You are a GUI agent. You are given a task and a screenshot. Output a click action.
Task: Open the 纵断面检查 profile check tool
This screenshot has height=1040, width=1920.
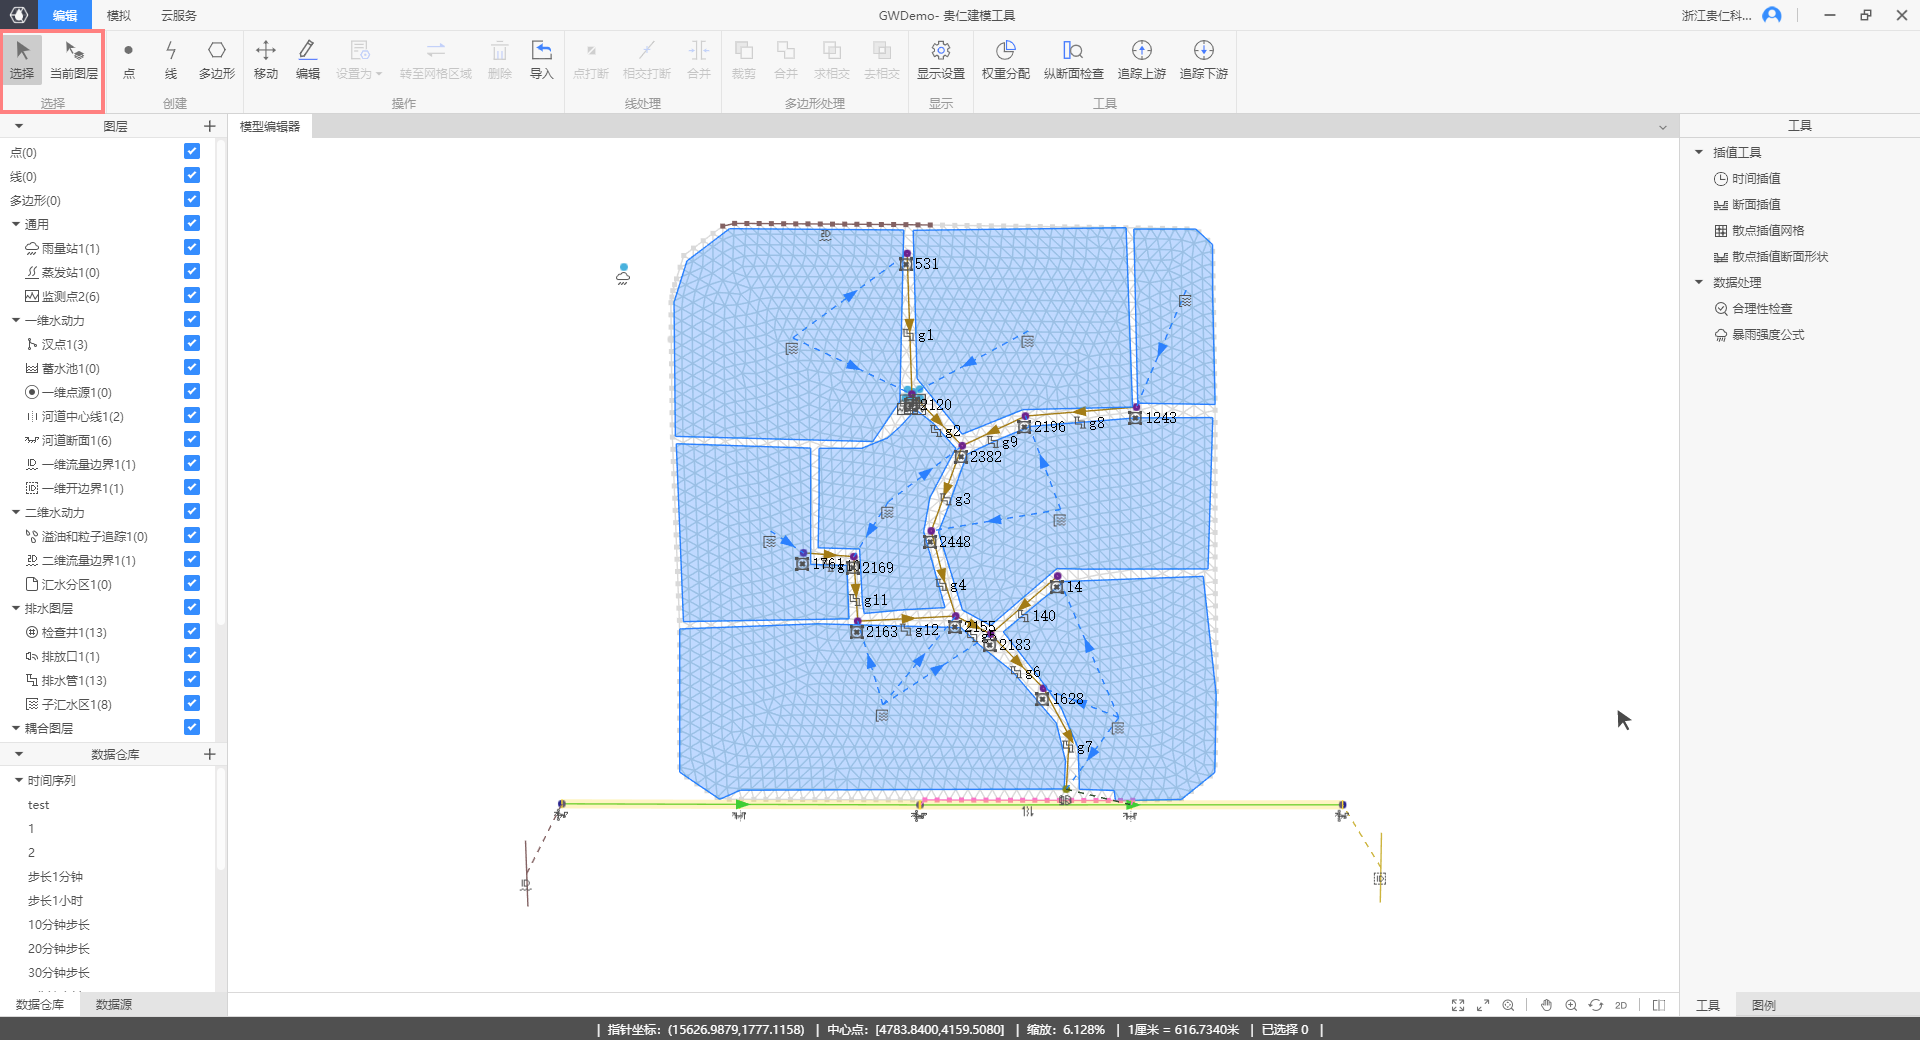1073,59
